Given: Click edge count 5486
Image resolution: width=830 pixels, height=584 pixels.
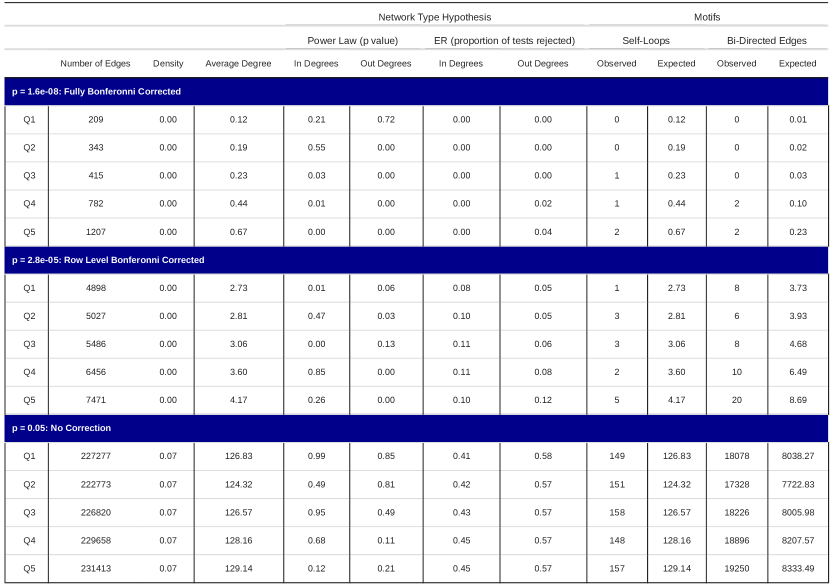Looking at the screenshot, I should point(96,344).
